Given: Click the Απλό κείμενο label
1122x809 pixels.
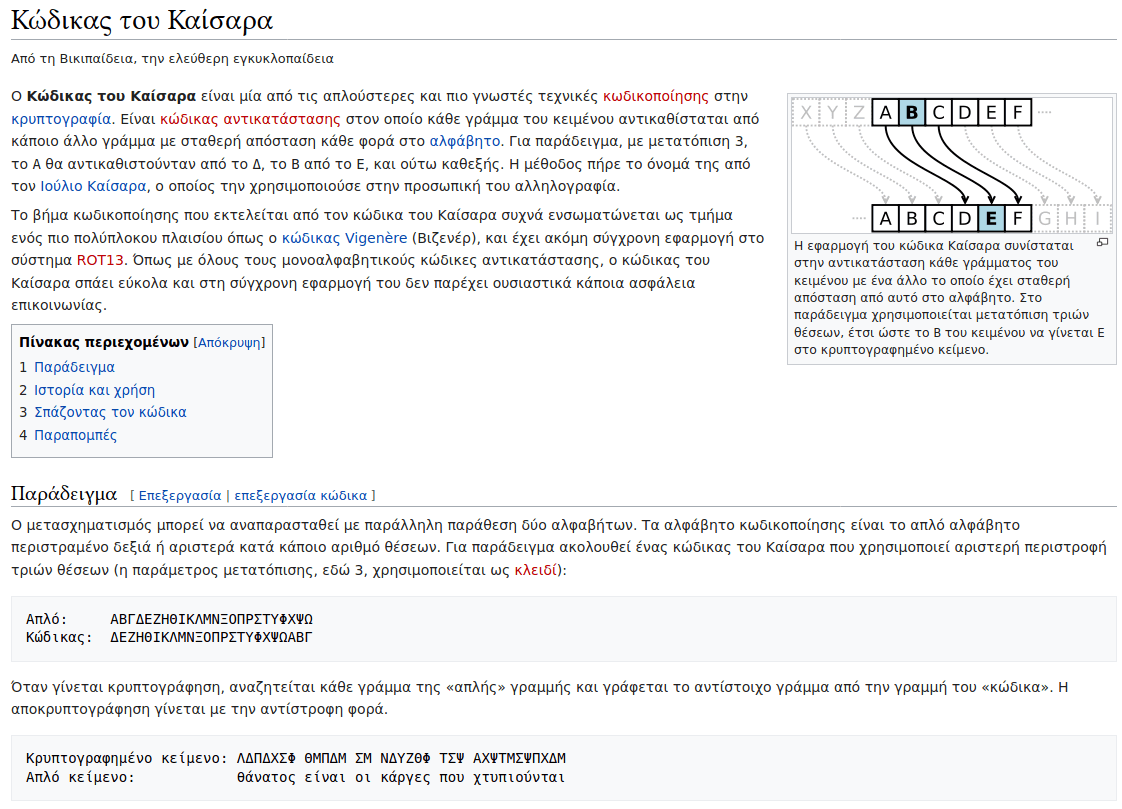Looking at the screenshot, I should (80, 778).
